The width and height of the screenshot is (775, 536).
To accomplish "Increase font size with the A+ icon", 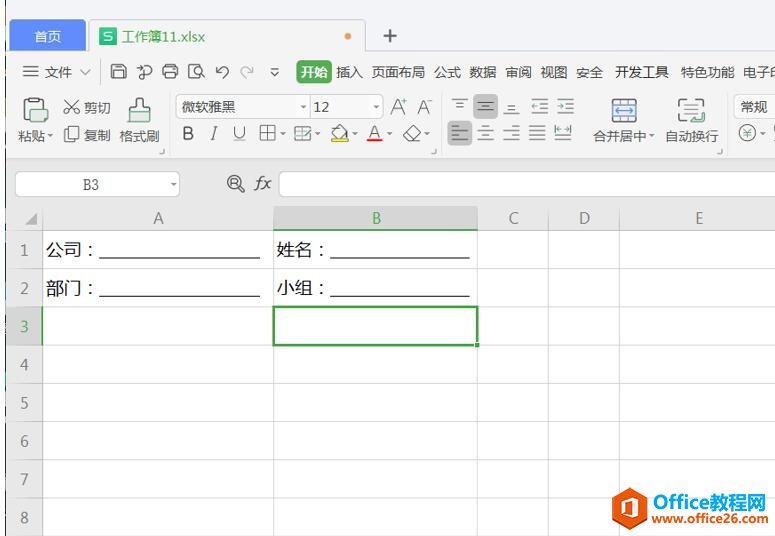I will tap(399, 107).
